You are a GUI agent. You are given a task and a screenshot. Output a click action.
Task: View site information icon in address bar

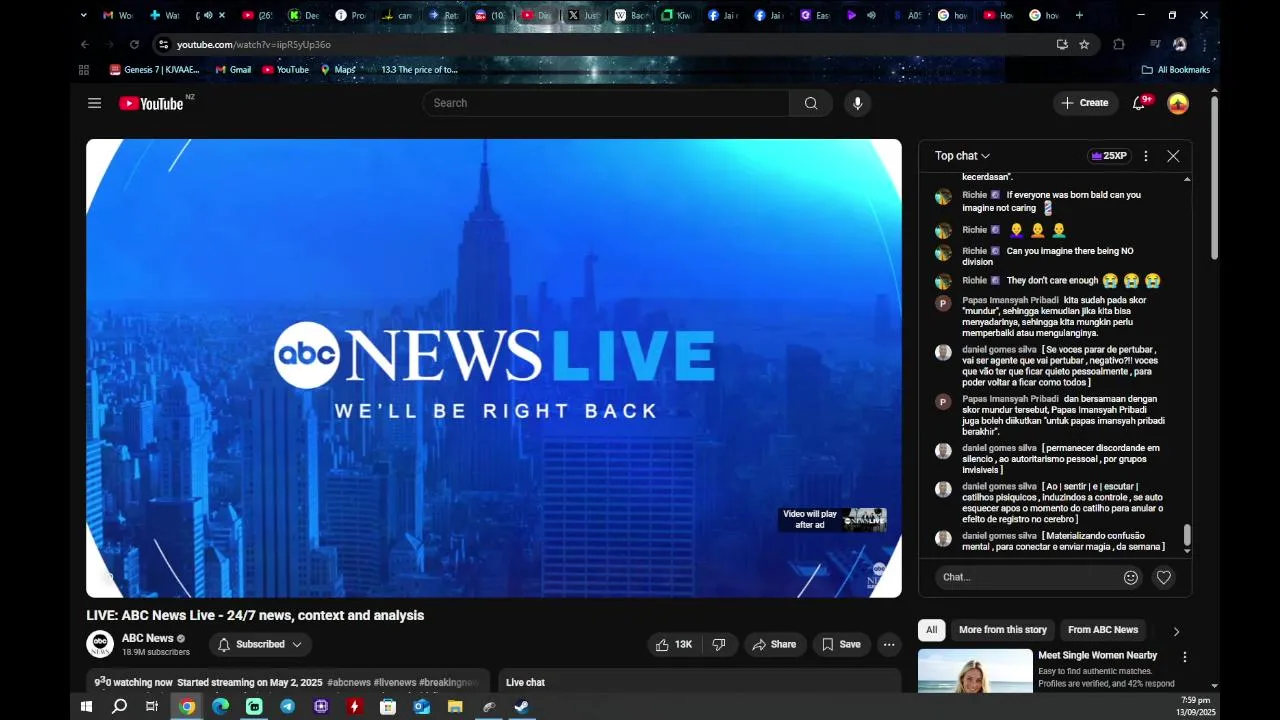coord(163,44)
